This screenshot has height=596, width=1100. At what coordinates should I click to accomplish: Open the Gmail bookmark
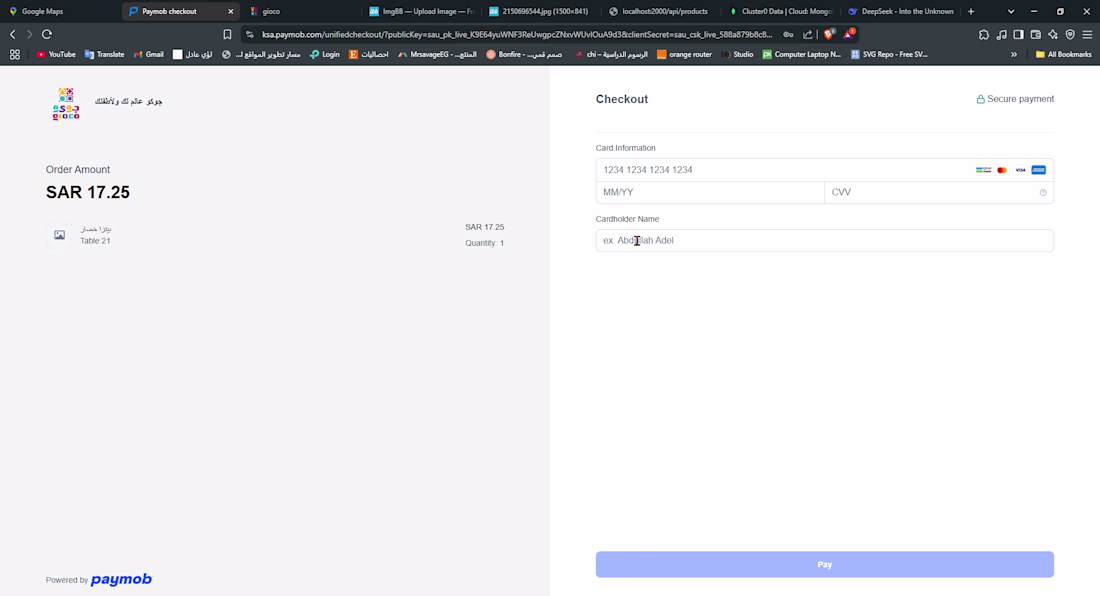(149, 54)
